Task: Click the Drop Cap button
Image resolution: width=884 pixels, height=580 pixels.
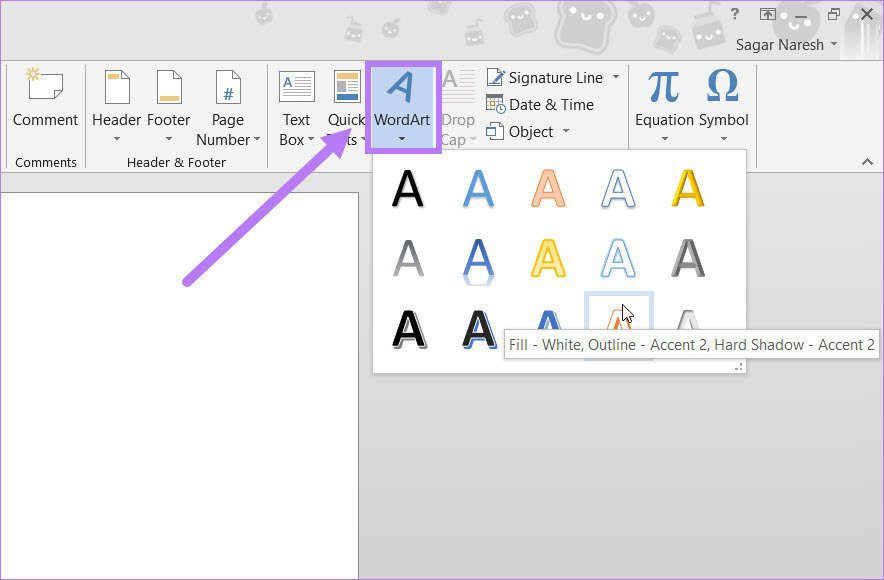Action: coord(458,107)
